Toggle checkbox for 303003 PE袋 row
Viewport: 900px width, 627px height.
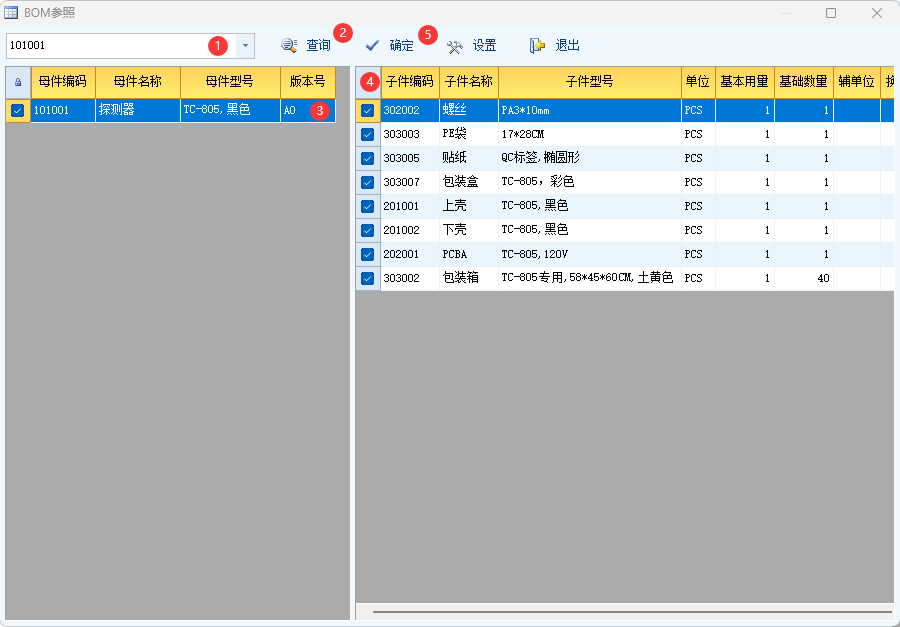tap(367, 134)
